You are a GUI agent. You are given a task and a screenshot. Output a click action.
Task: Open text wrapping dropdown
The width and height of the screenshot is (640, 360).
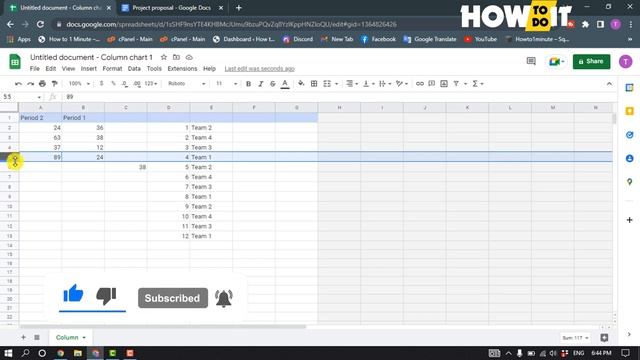tap(385, 84)
